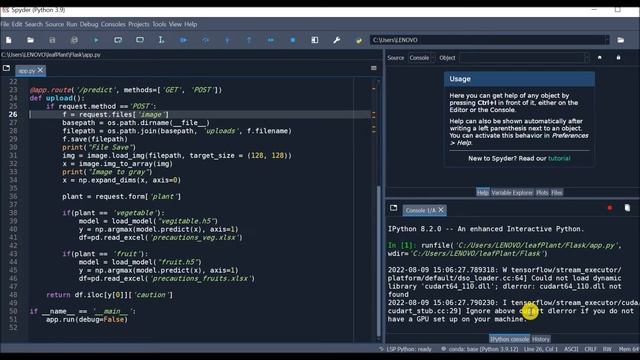Run current cell

118,40
